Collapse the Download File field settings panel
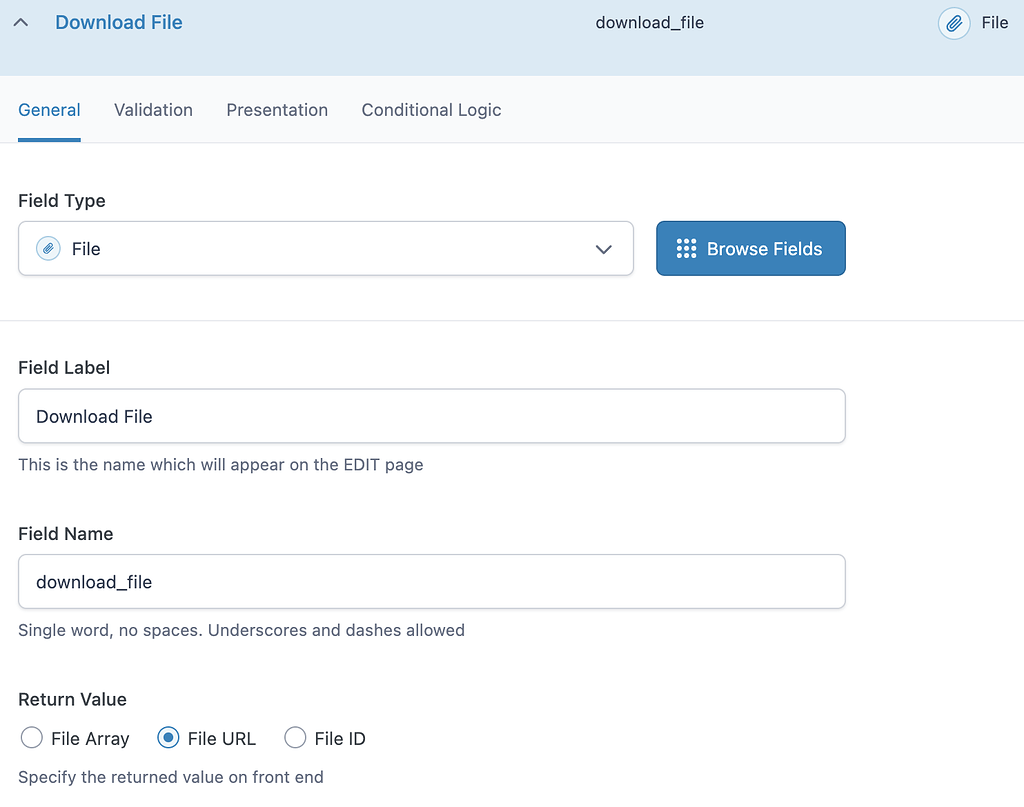 pyautogui.click(x=22, y=22)
